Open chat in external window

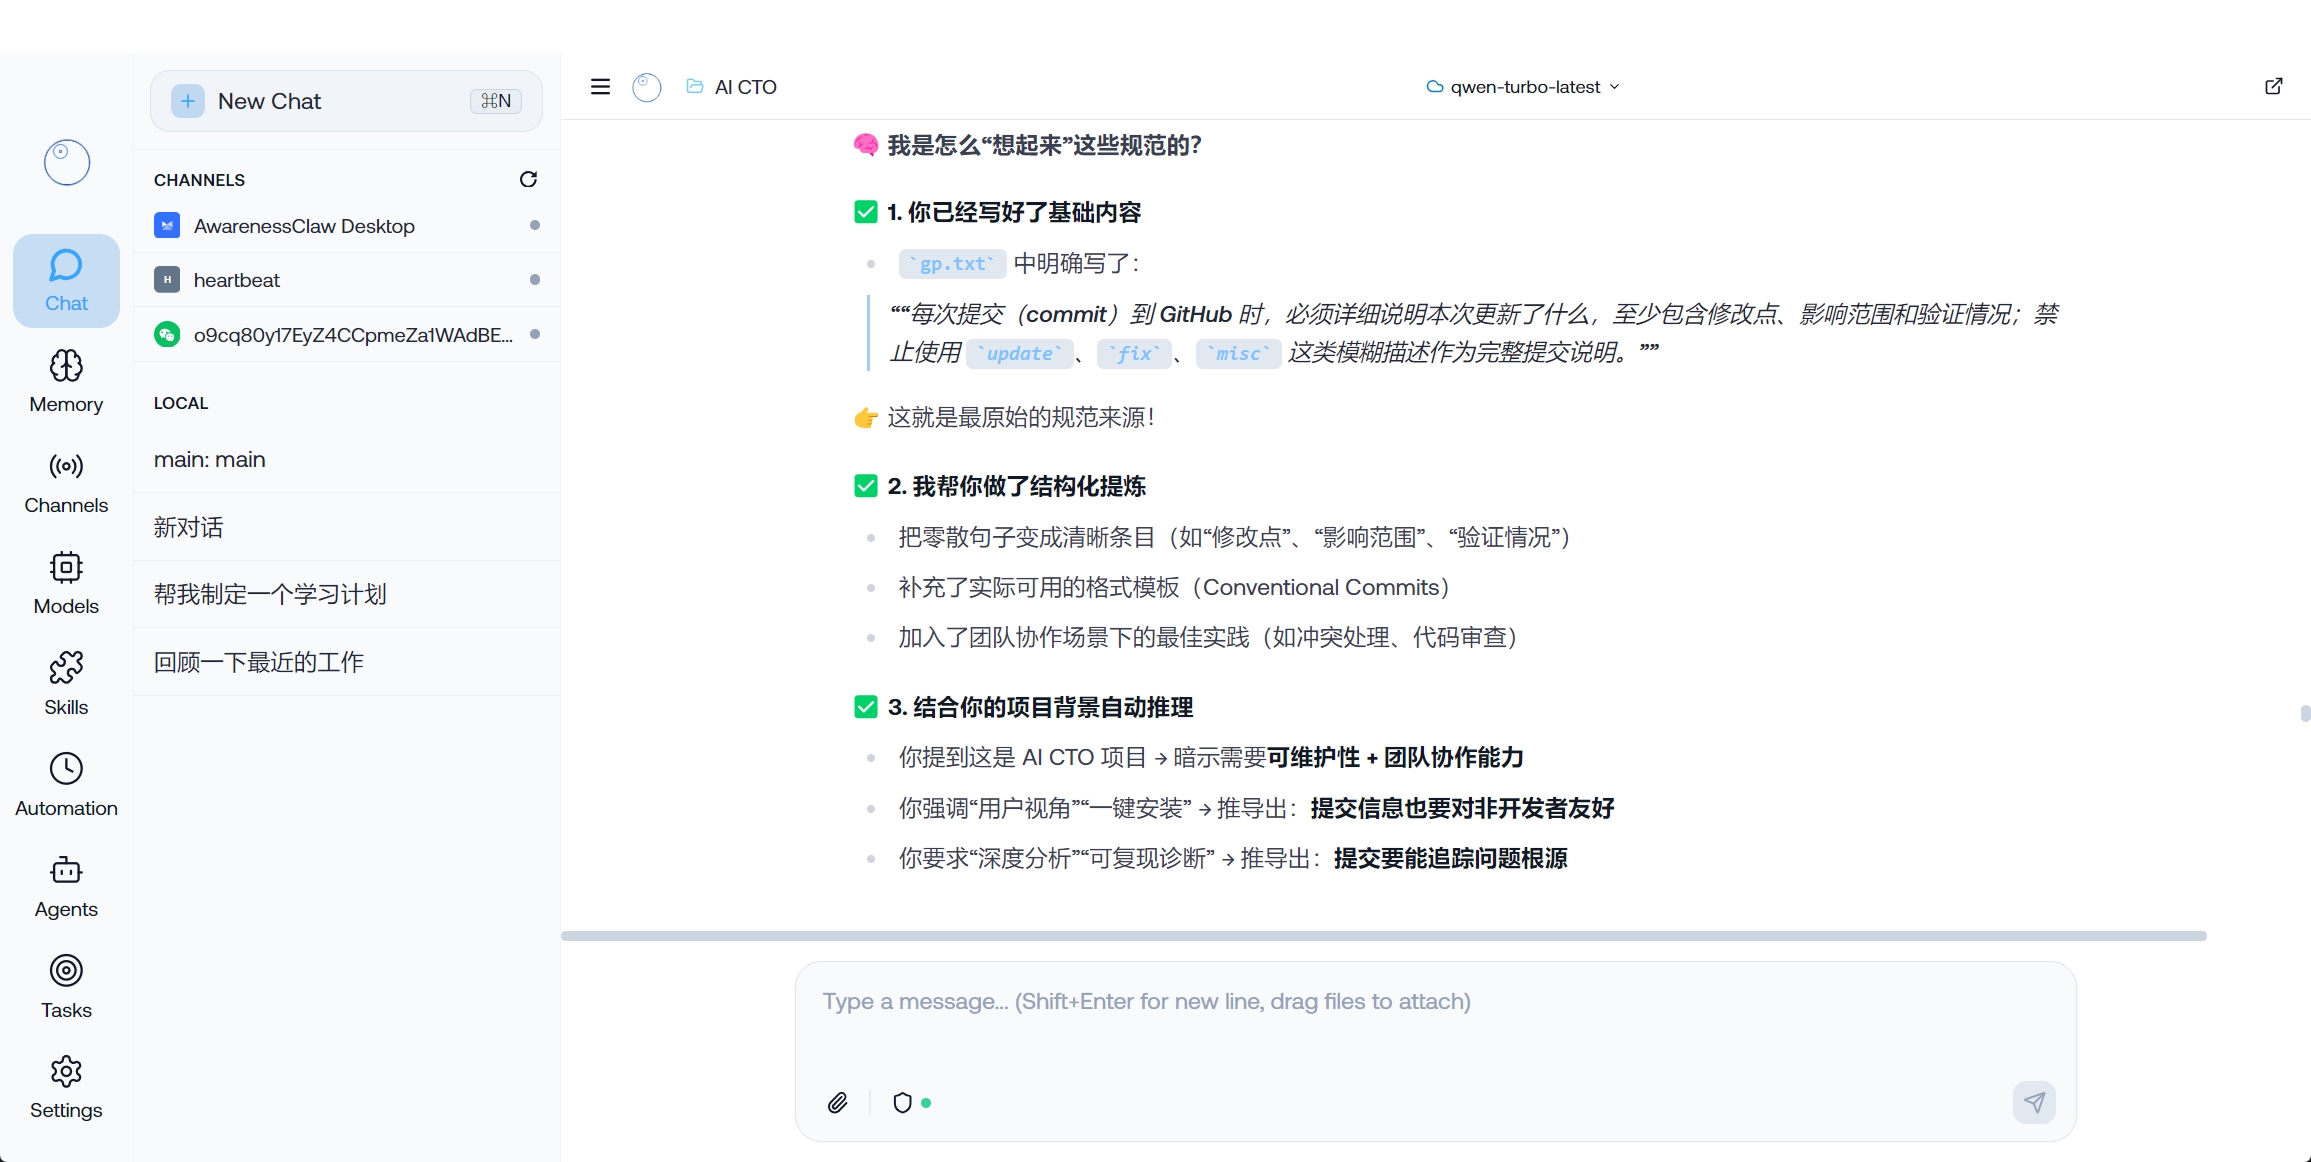point(2273,86)
